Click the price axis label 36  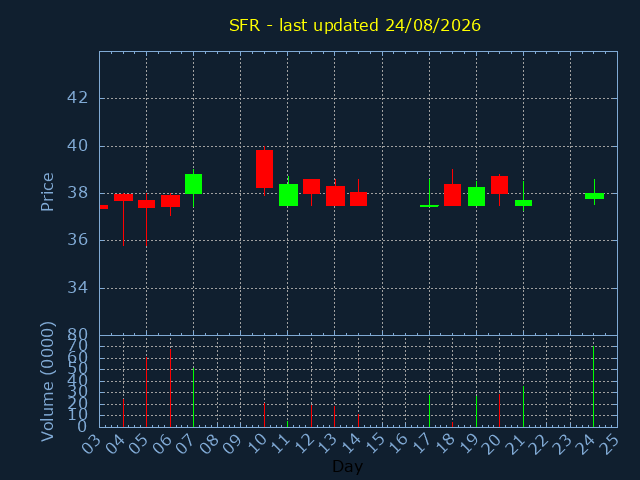tap(77, 240)
